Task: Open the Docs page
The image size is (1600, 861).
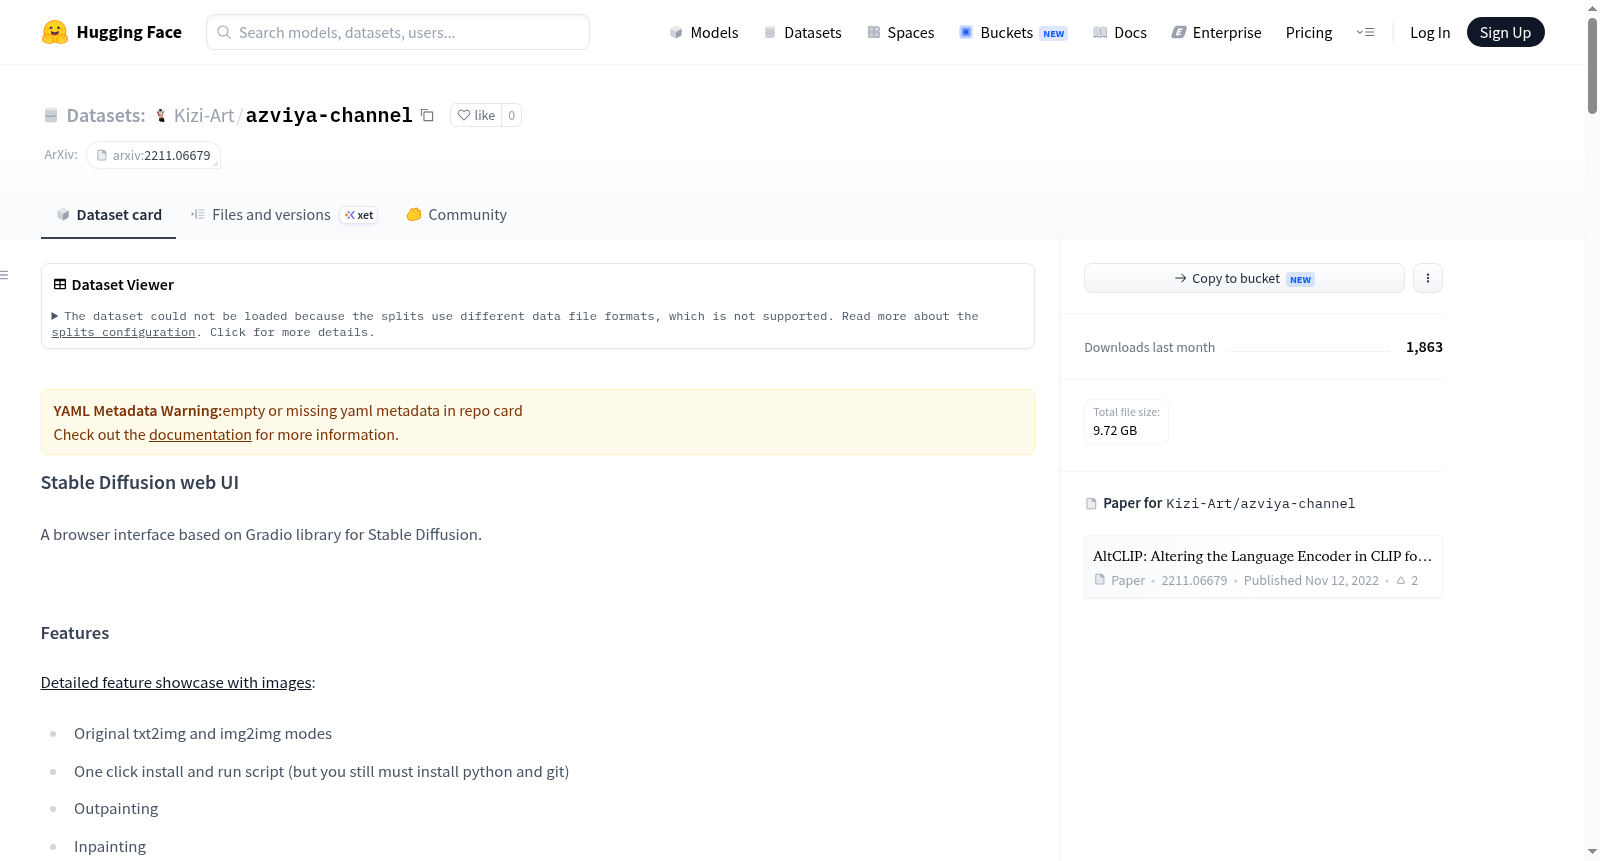Action: 1119,32
